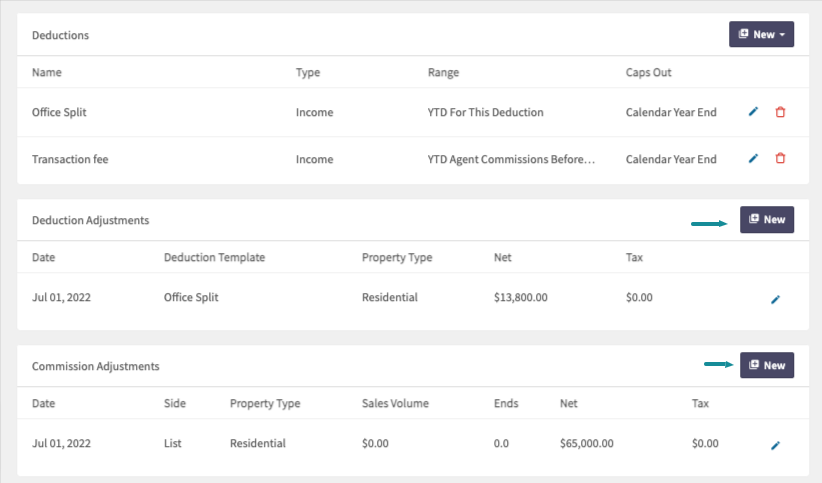Click the Deduction Template column header
This screenshot has height=483, width=822.
214,257
